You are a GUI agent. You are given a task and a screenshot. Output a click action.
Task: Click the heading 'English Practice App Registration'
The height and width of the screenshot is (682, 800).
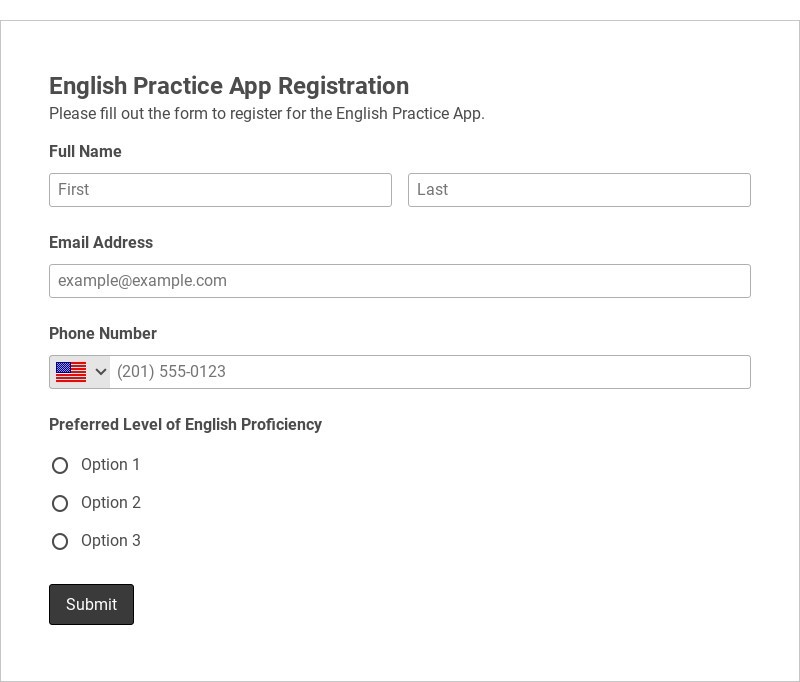click(229, 86)
